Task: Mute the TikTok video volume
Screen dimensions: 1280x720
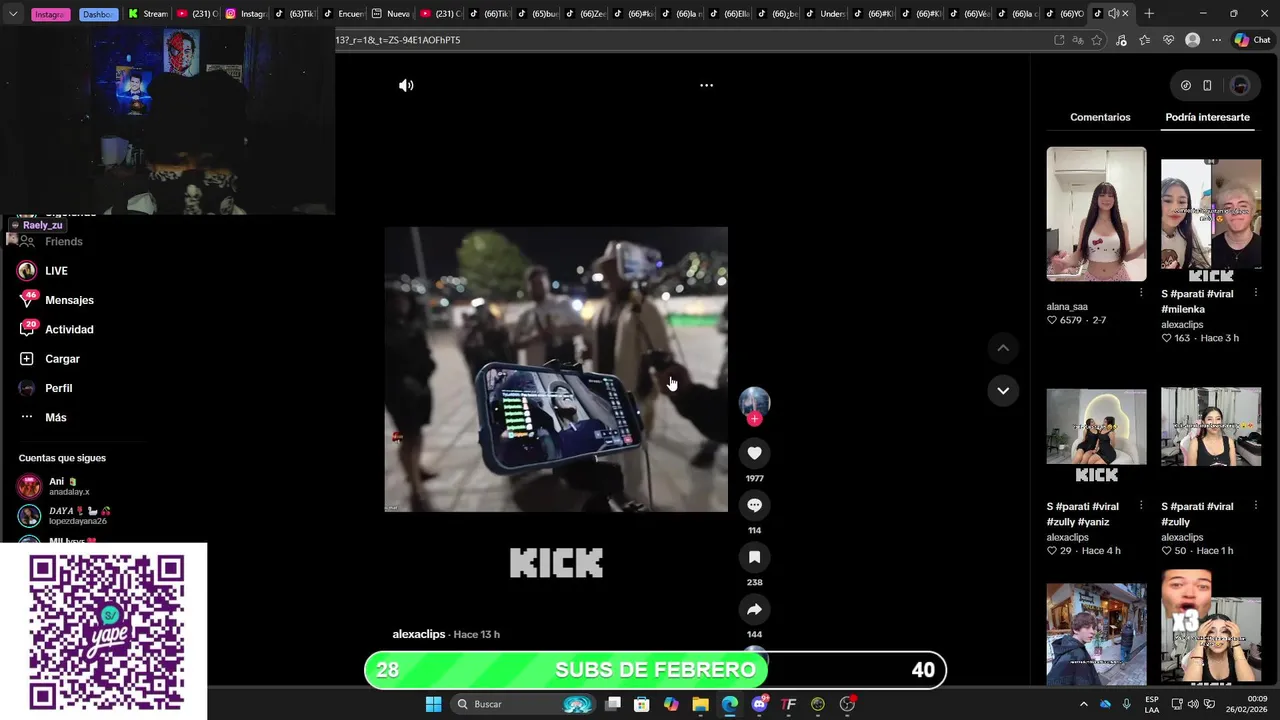Action: [406, 85]
